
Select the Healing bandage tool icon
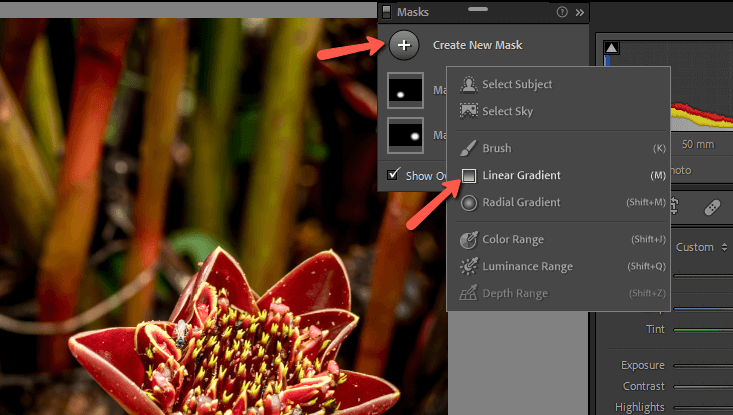712,208
